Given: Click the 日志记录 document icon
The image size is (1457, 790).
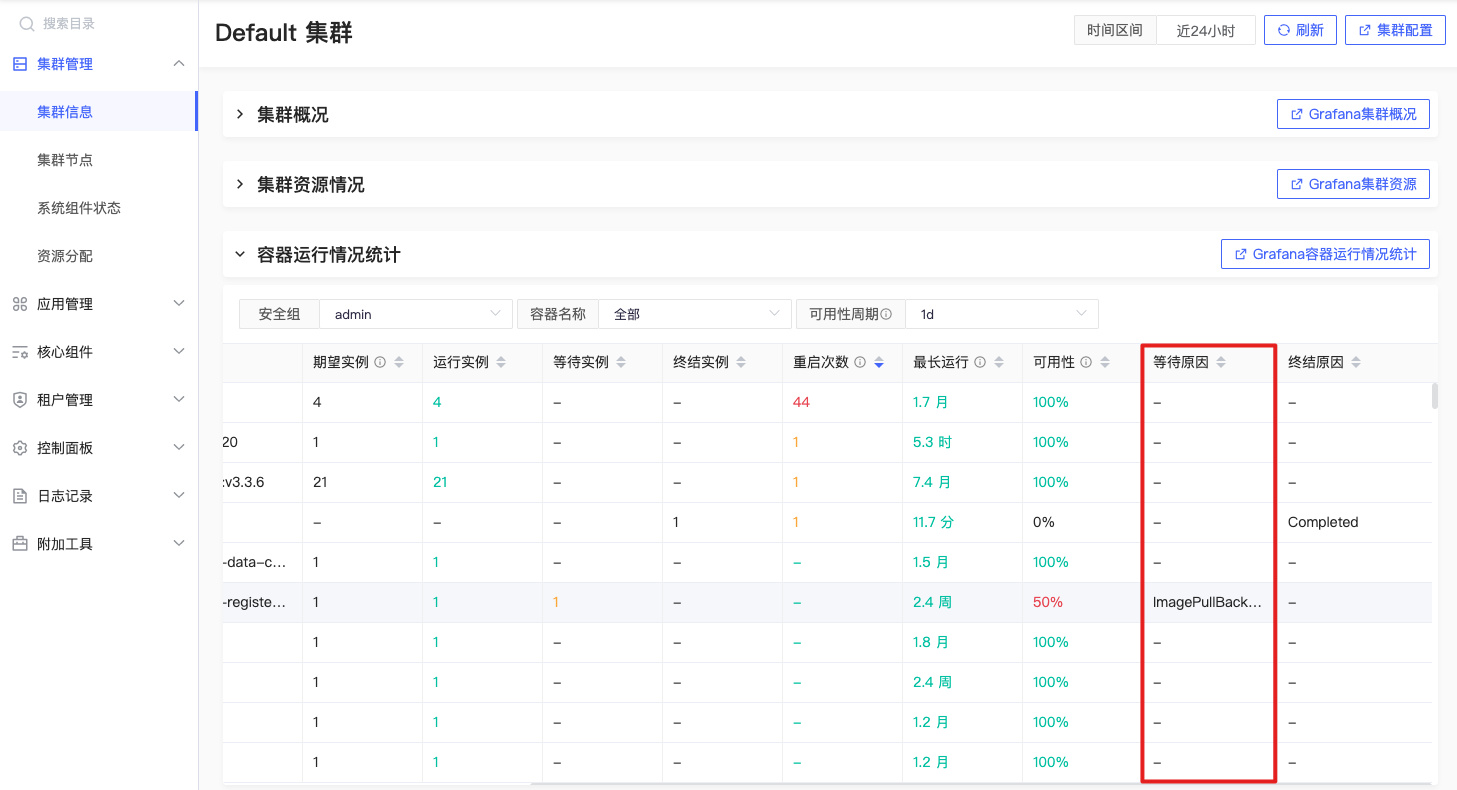Looking at the screenshot, I should 20,496.
